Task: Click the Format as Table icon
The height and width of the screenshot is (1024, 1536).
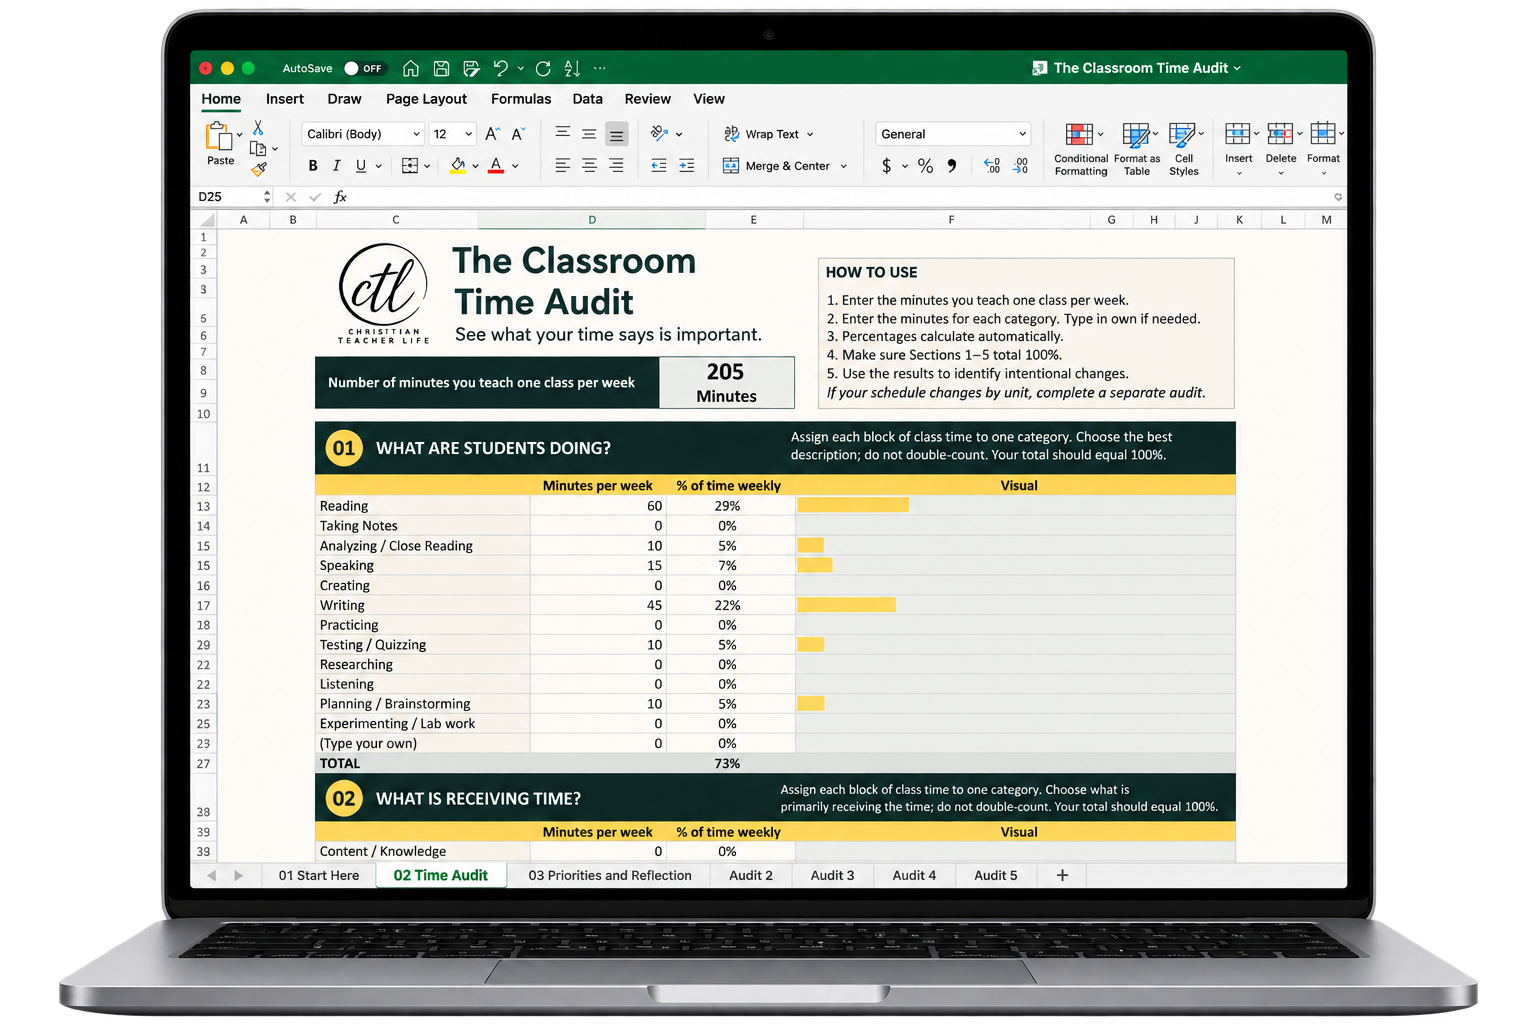Action: coord(1137,150)
